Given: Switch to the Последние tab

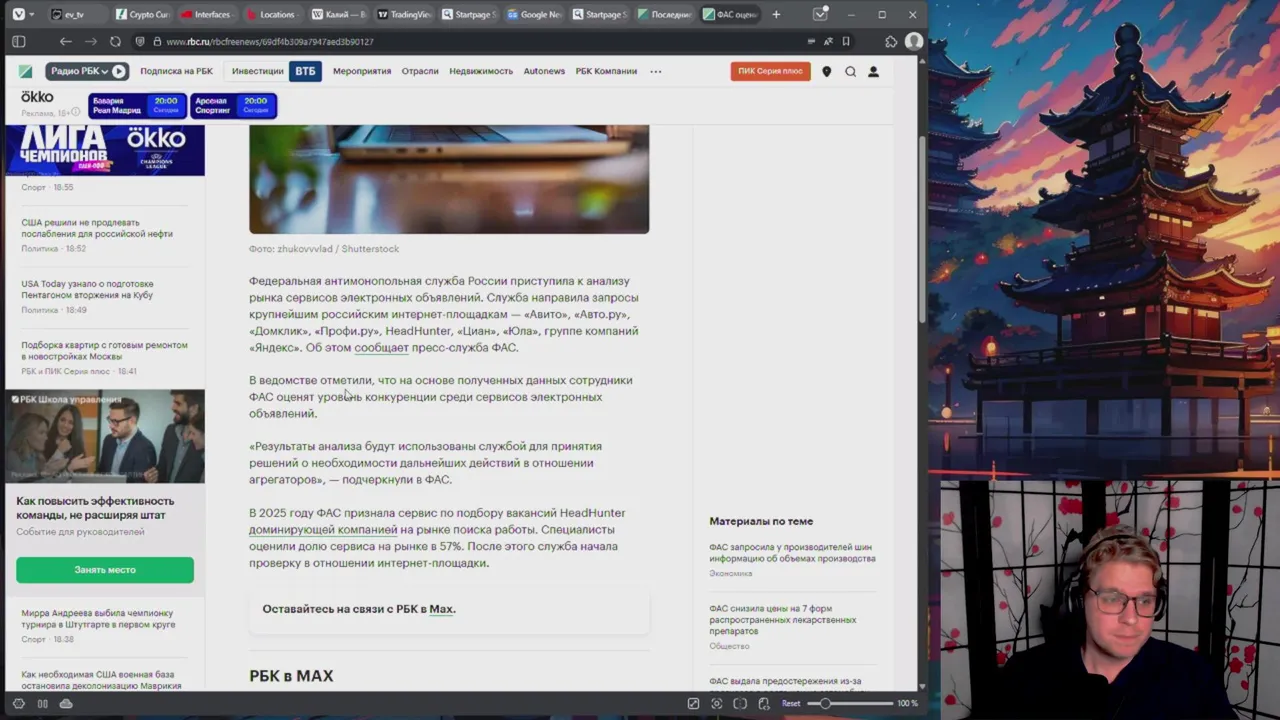Looking at the screenshot, I should click(x=664, y=14).
